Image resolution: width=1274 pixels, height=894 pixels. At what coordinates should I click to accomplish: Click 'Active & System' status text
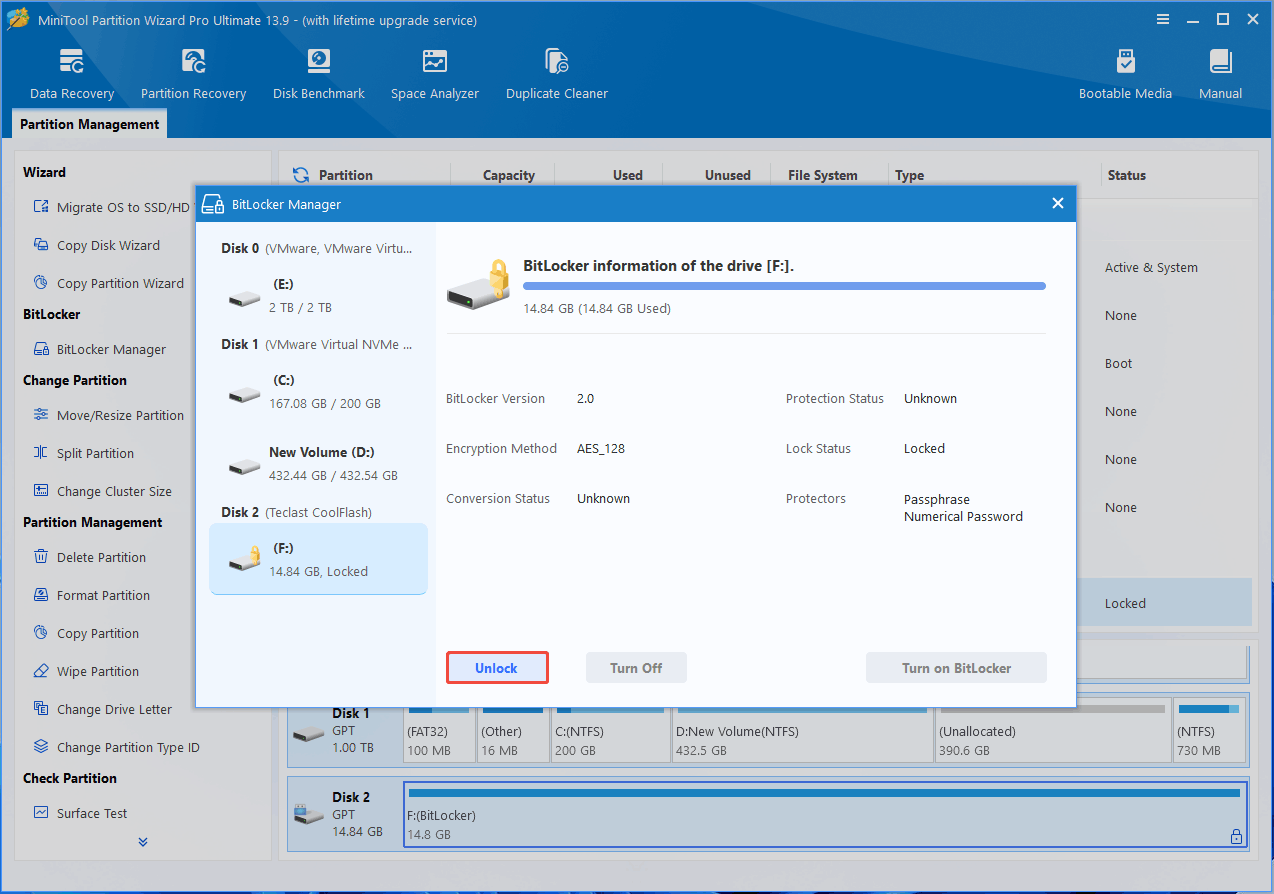[1151, 267]
